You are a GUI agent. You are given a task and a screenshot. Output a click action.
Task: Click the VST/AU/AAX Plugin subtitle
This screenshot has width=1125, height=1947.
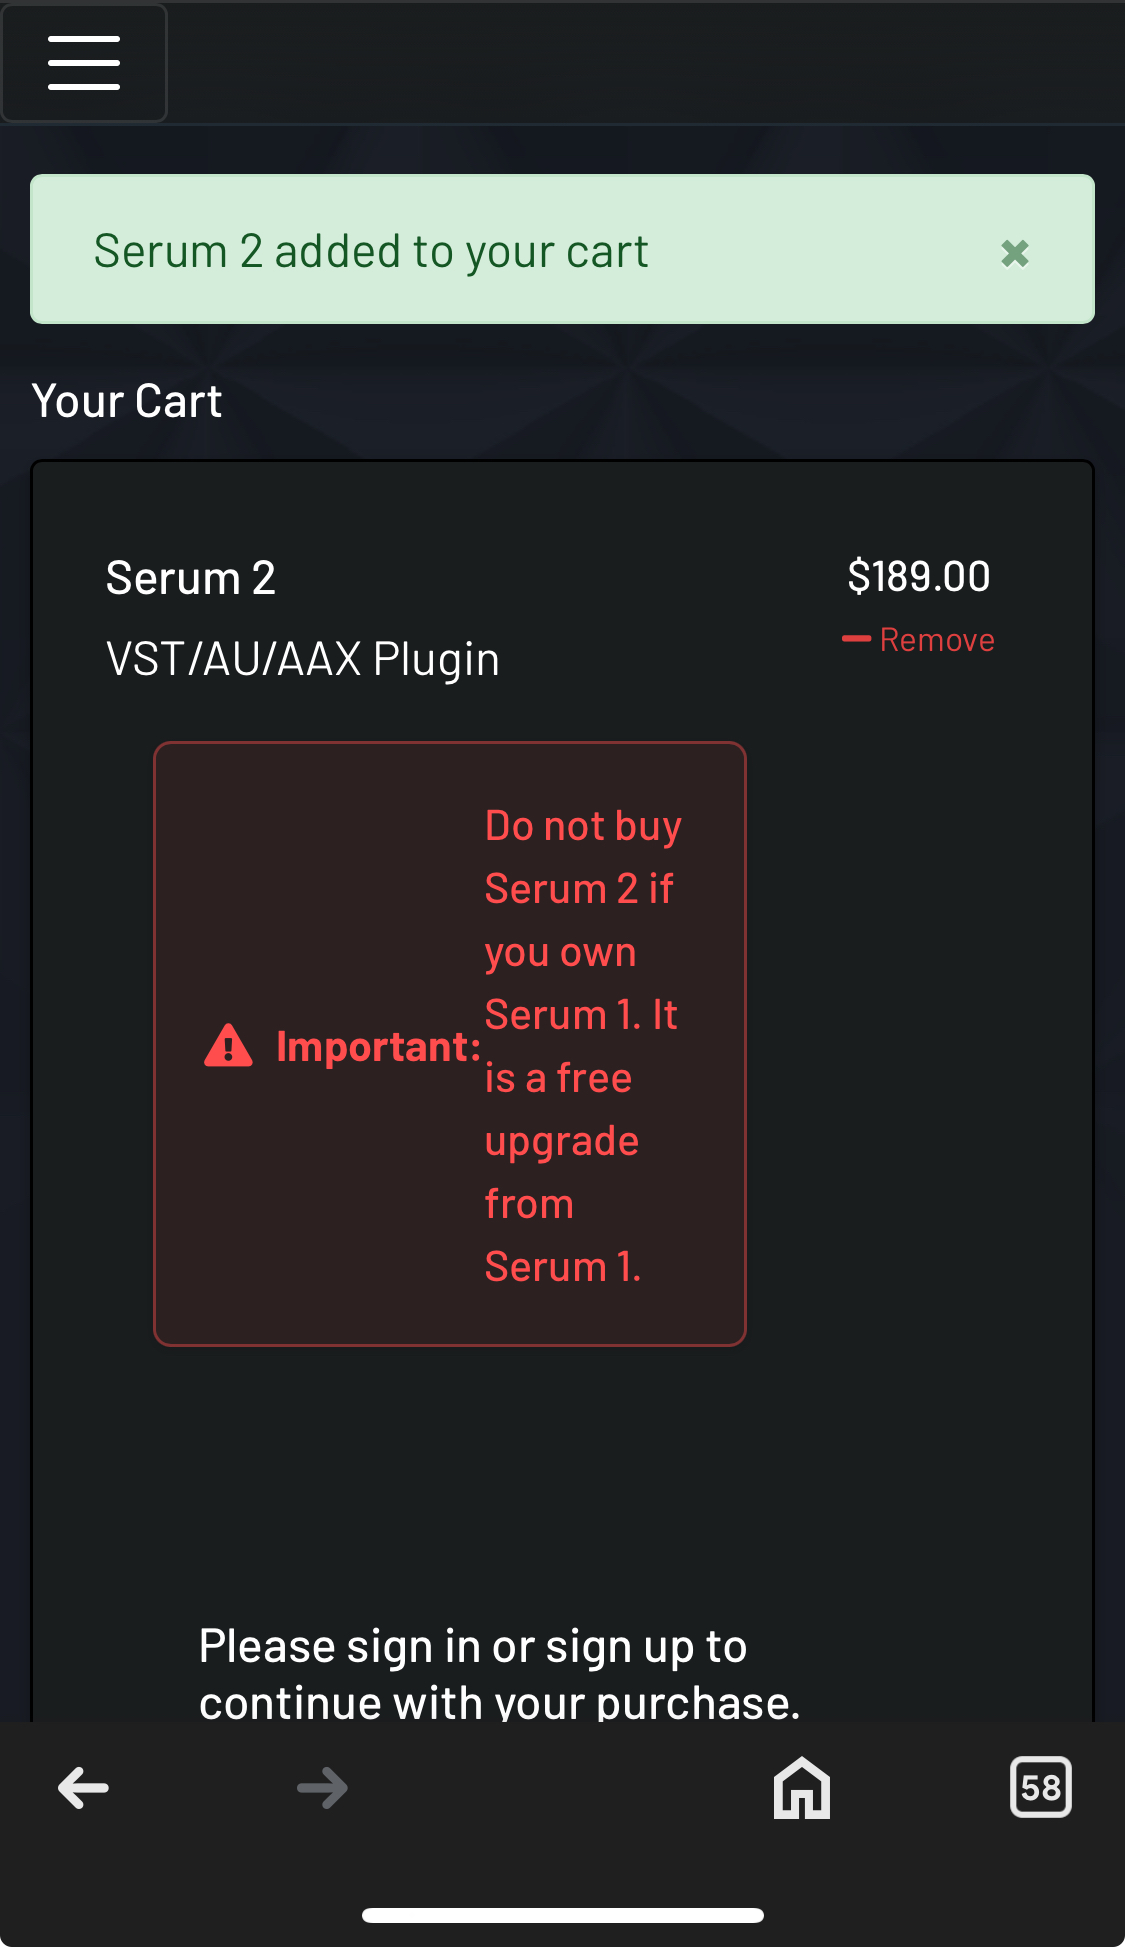coord(303,659)
